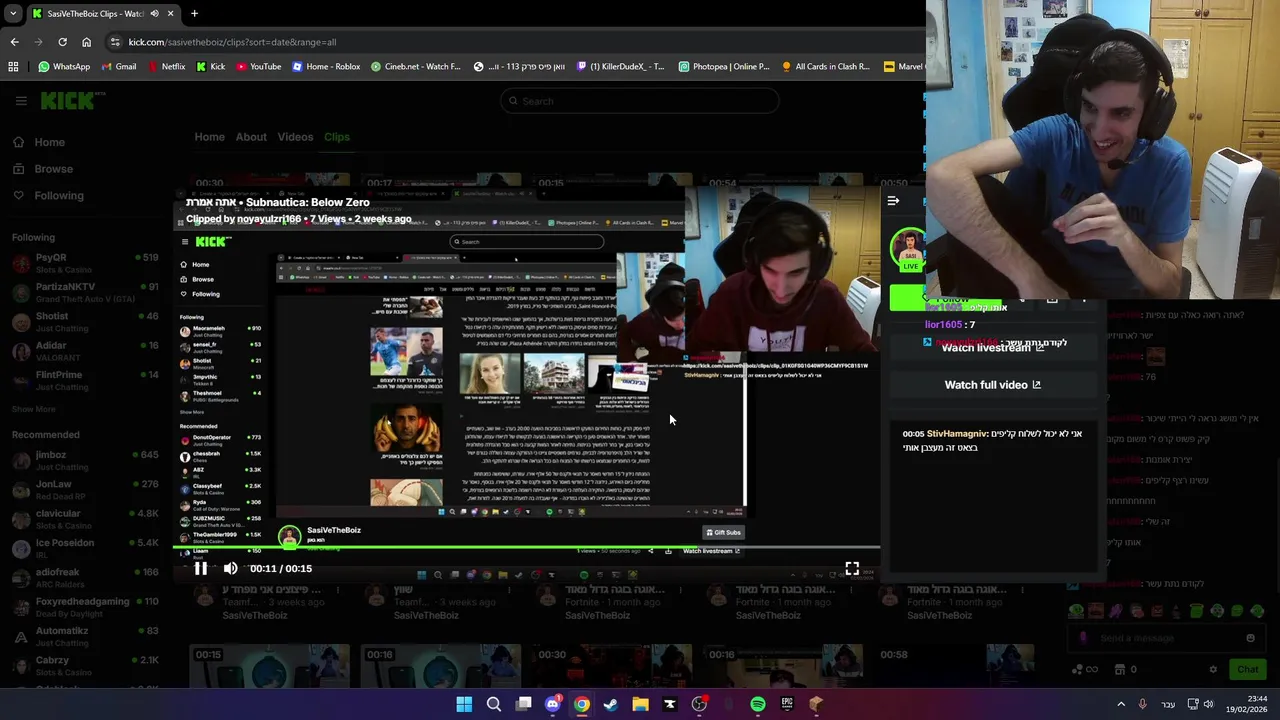This screenshot has height=720, width=1280.
Task: Open the streamer's LIVE avatar
Action: pos(909,250)
